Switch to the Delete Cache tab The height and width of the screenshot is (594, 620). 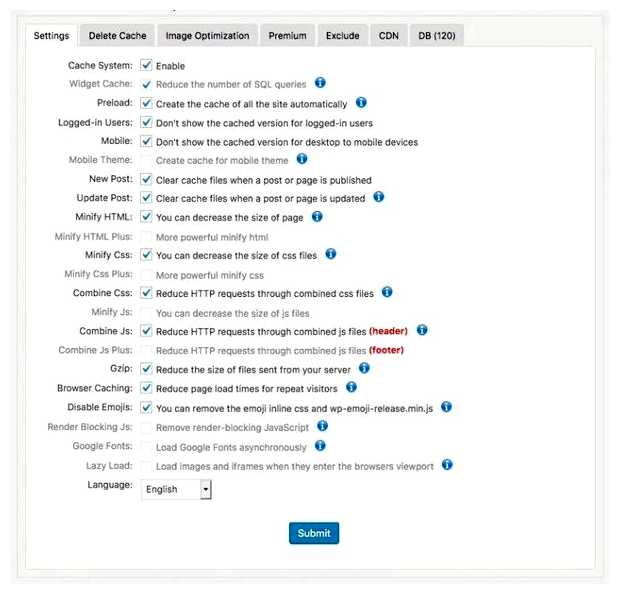(x=117, y=36)
